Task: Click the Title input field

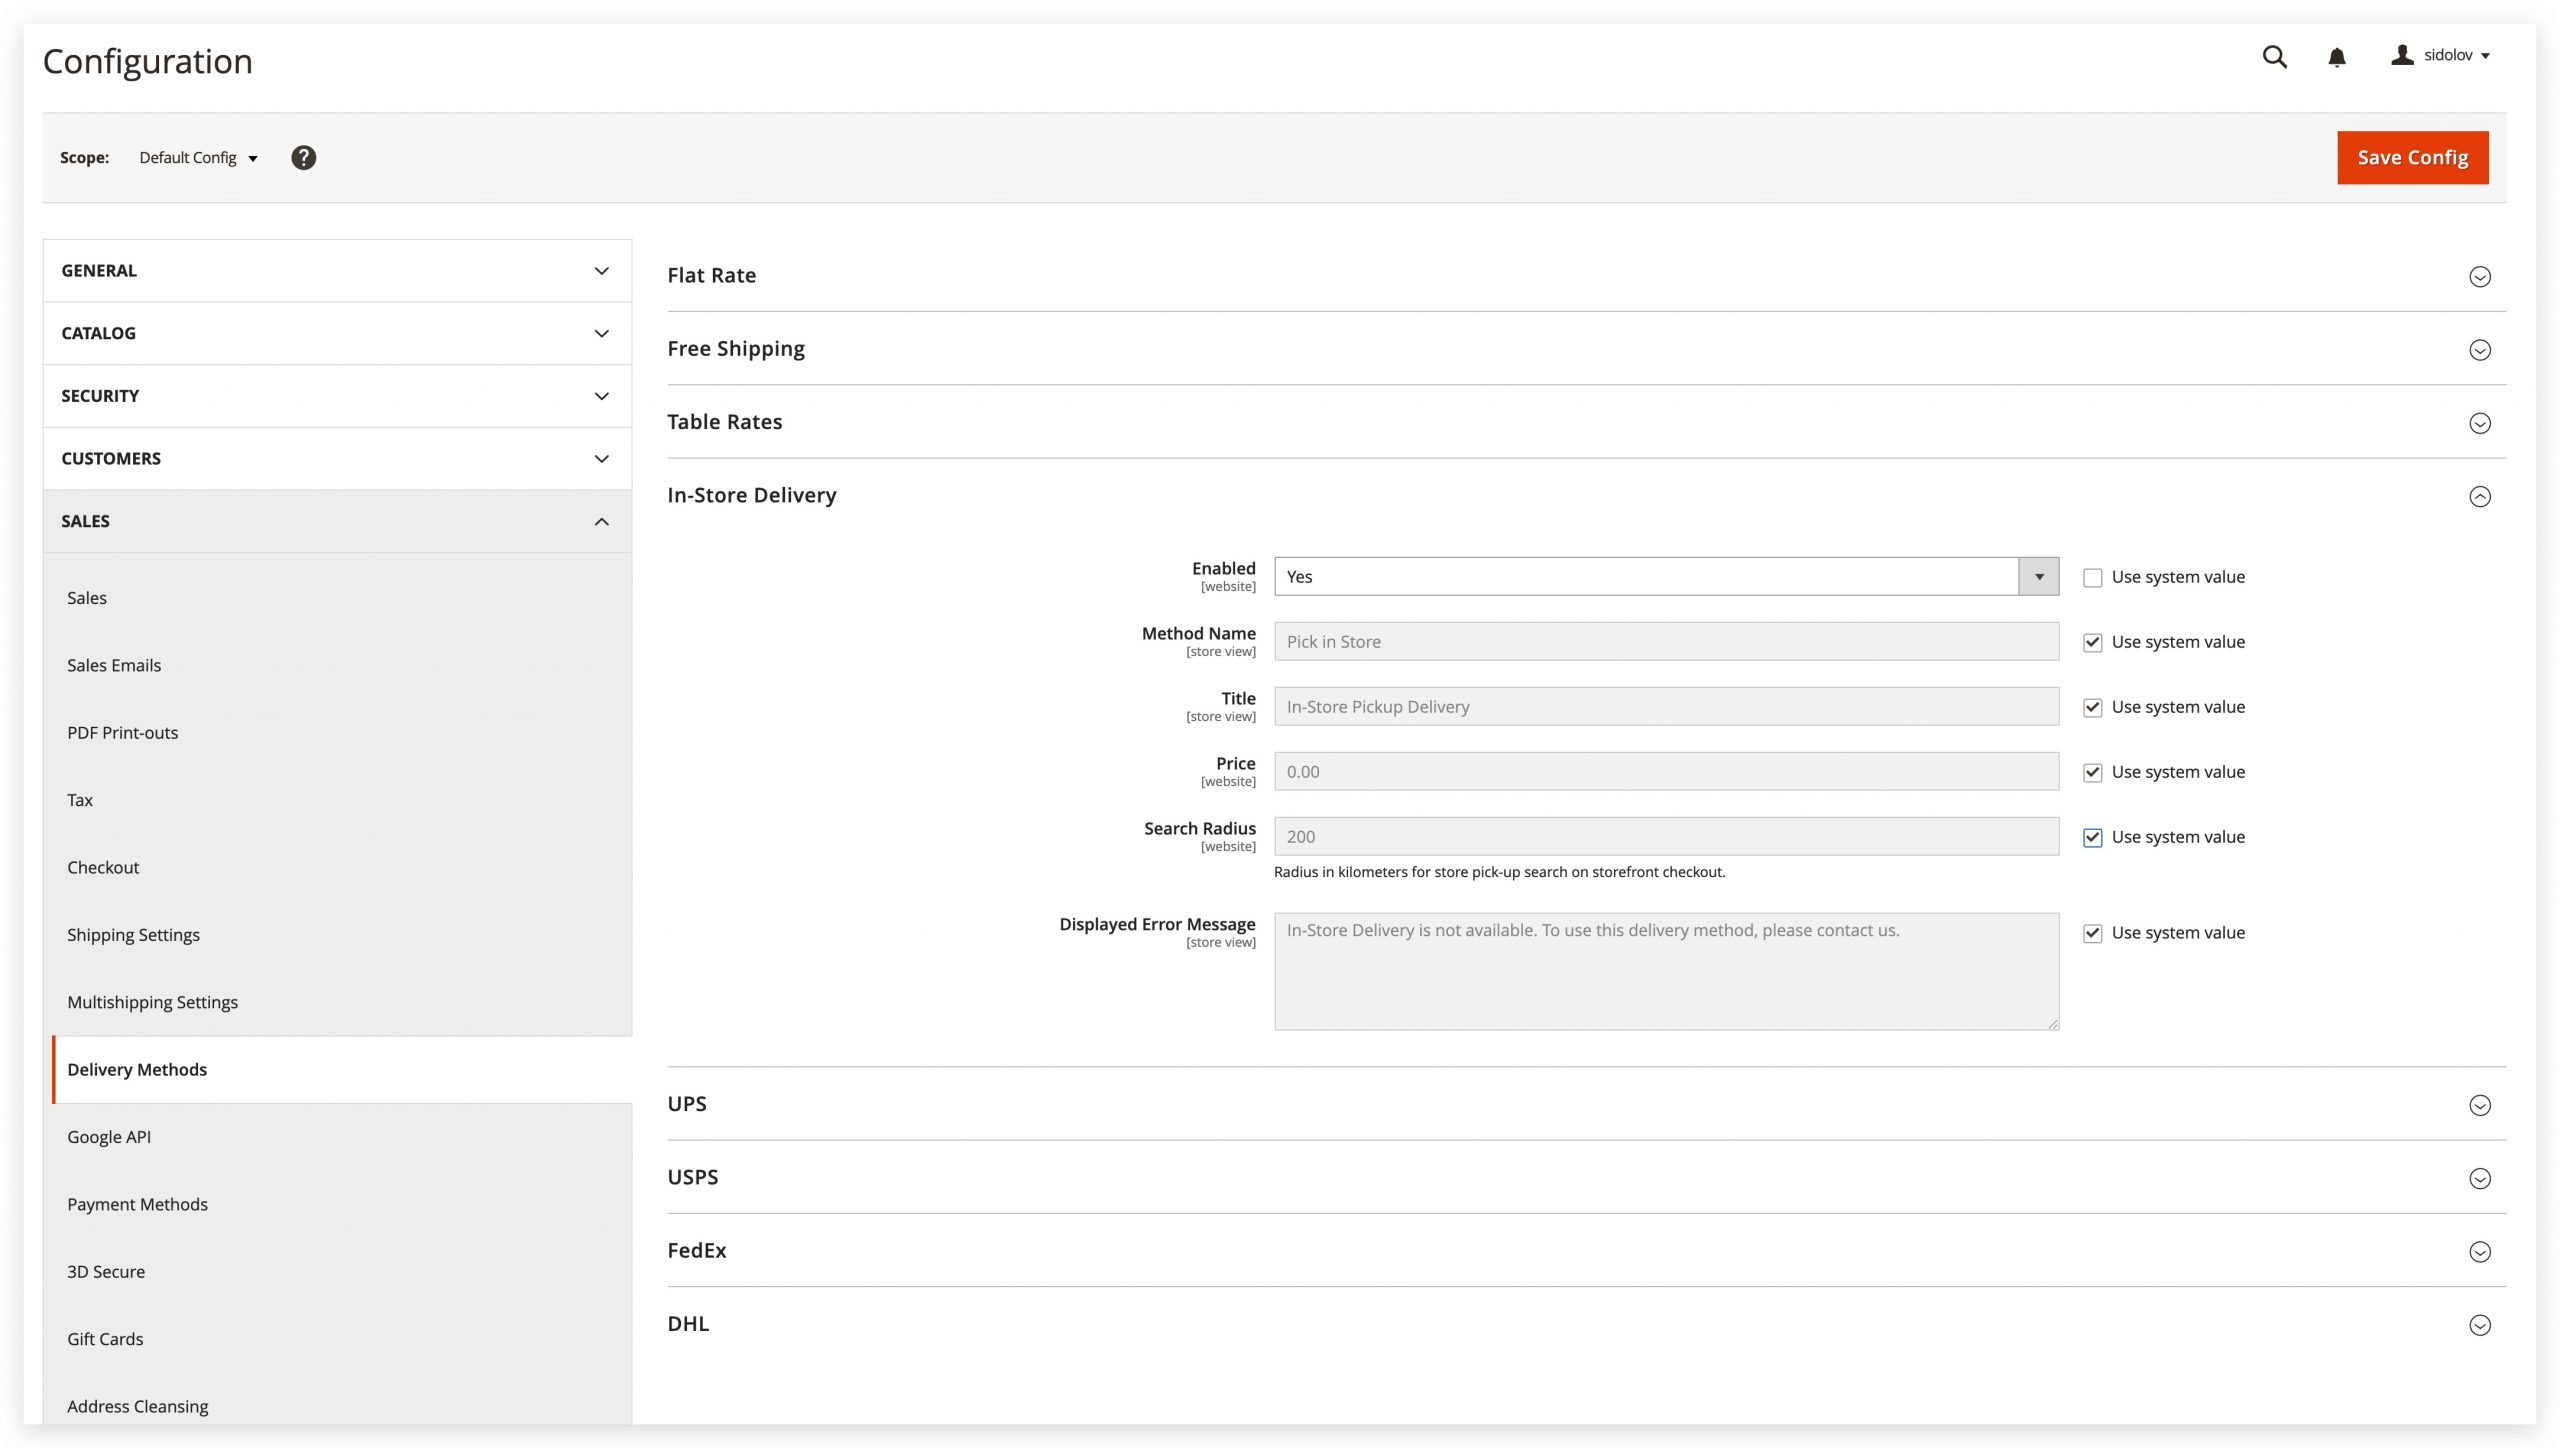Action: click(1666, 707)
